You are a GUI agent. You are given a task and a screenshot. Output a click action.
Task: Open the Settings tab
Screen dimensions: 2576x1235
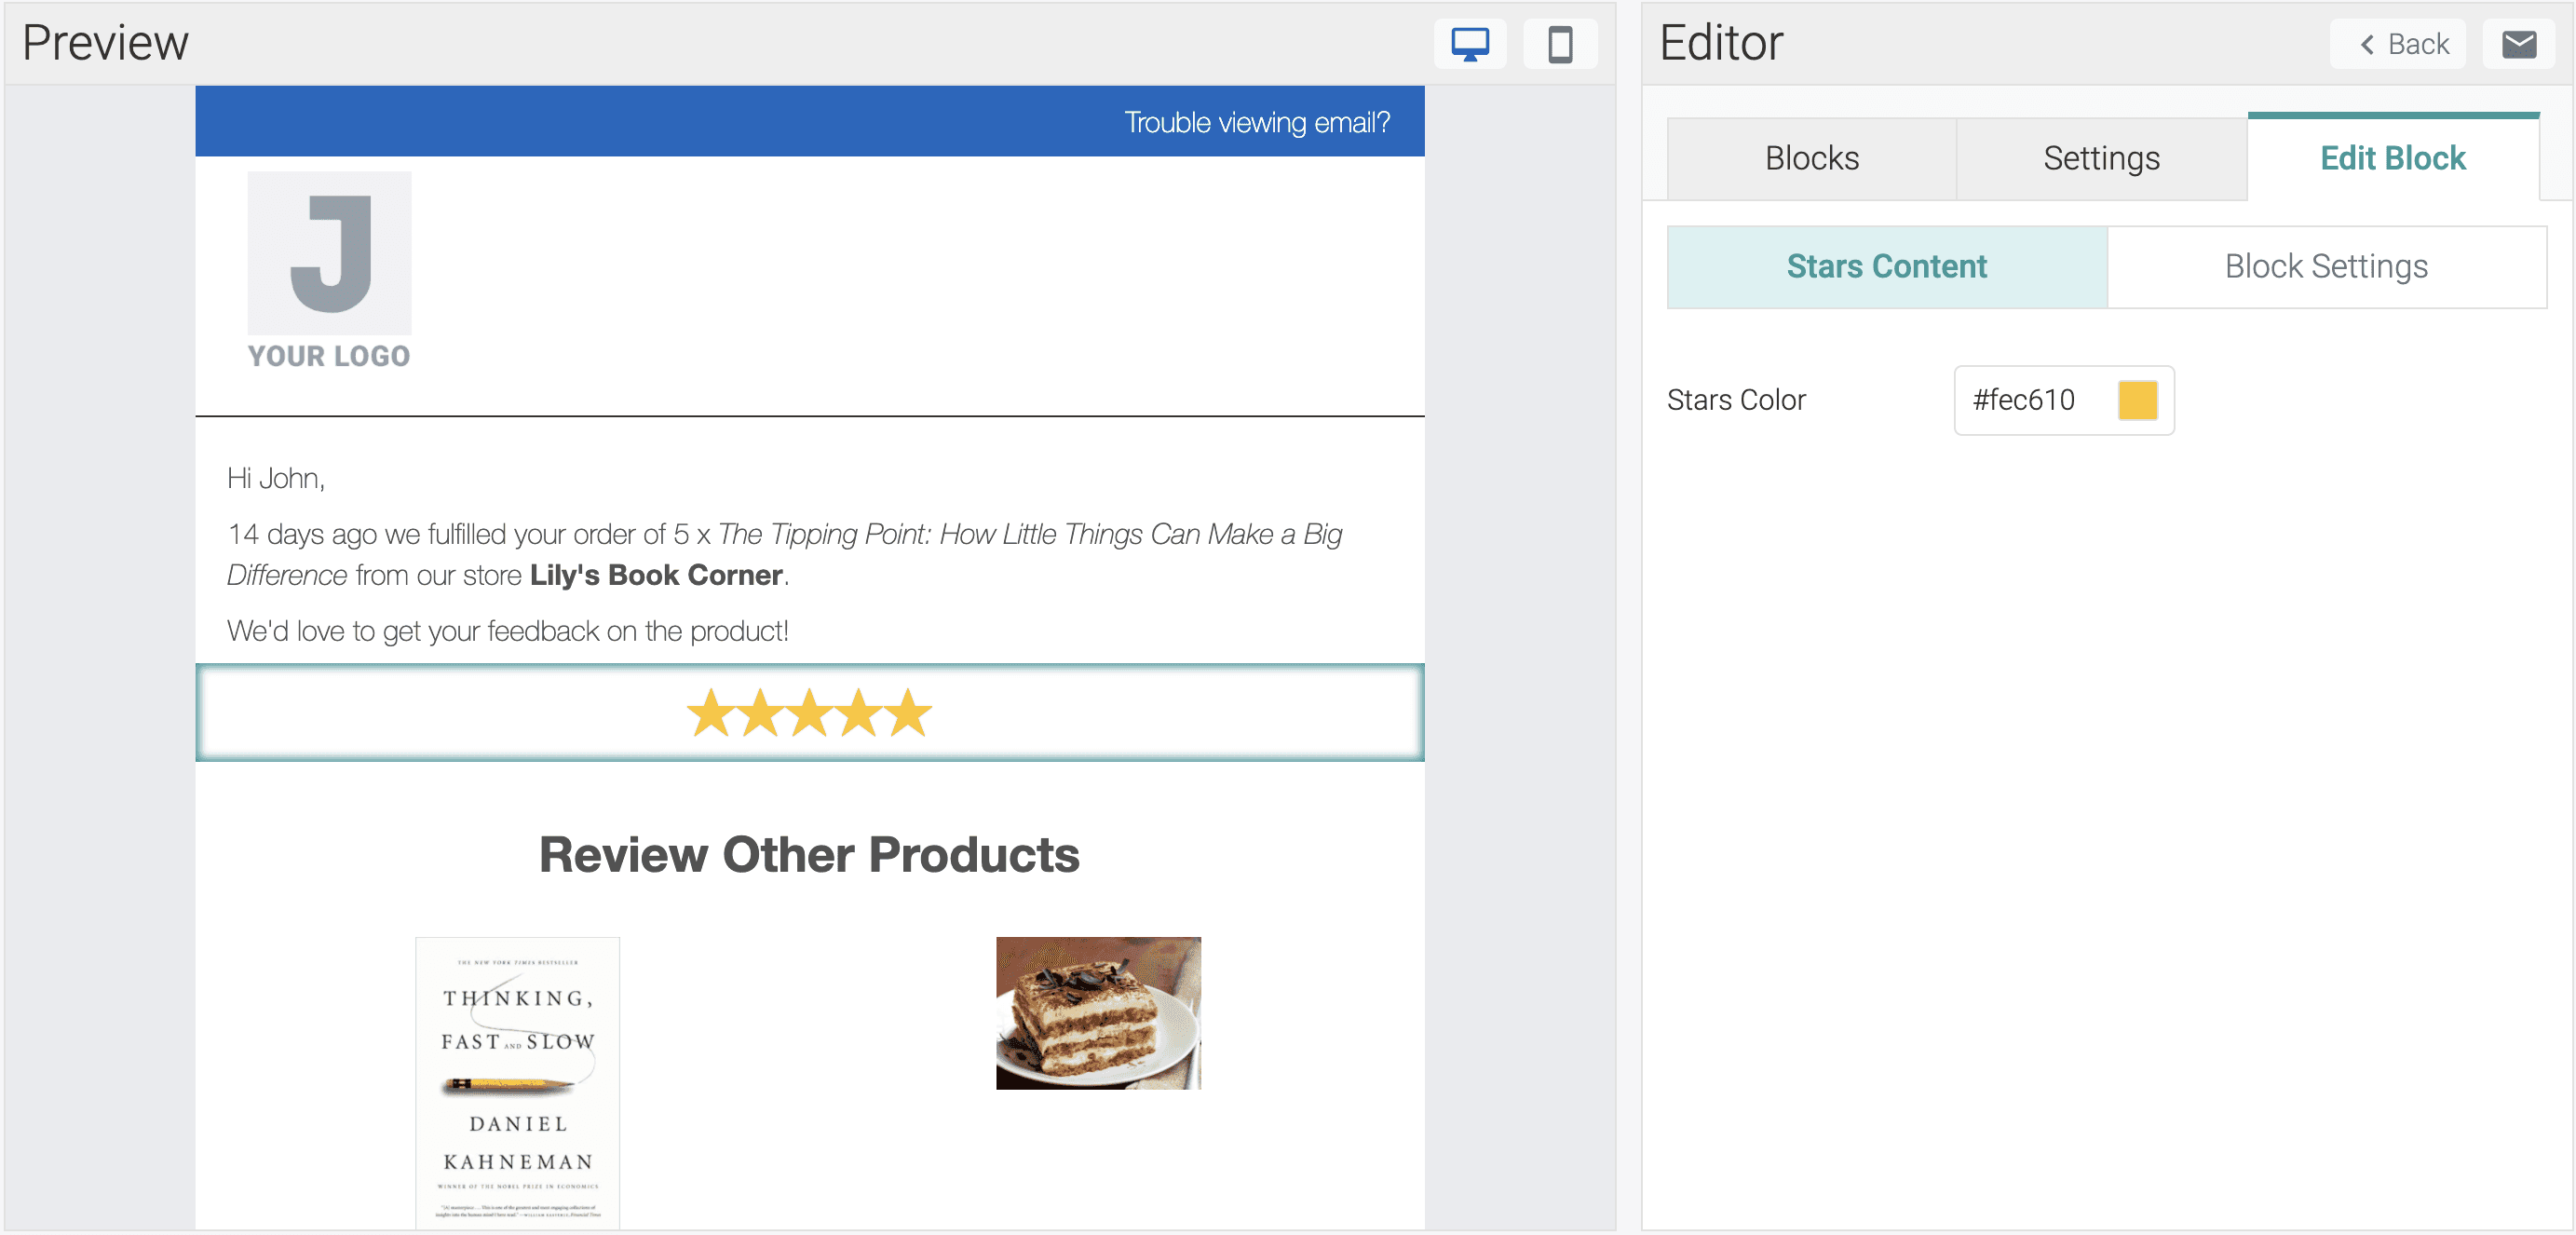(2101, 158)
